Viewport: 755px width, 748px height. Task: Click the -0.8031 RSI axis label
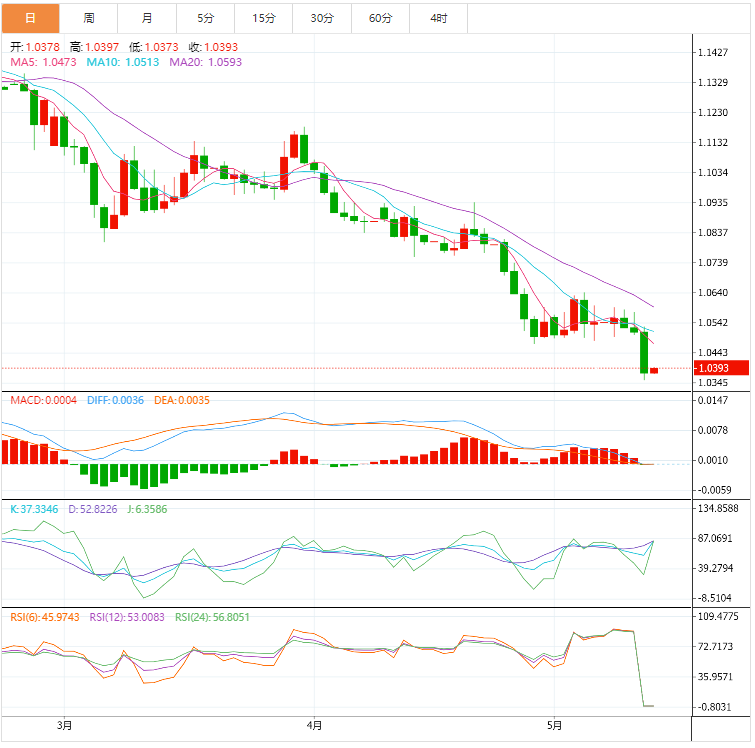coord(715,707)
